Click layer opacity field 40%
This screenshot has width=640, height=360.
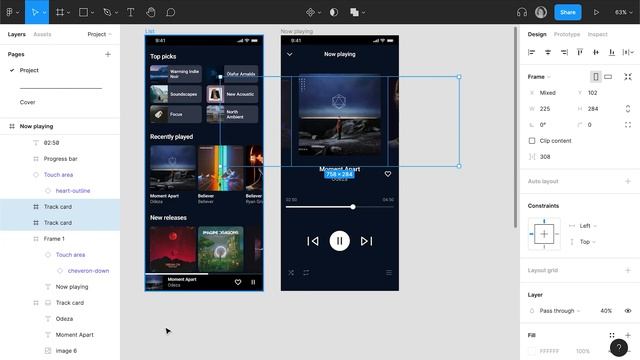(606, 311)
